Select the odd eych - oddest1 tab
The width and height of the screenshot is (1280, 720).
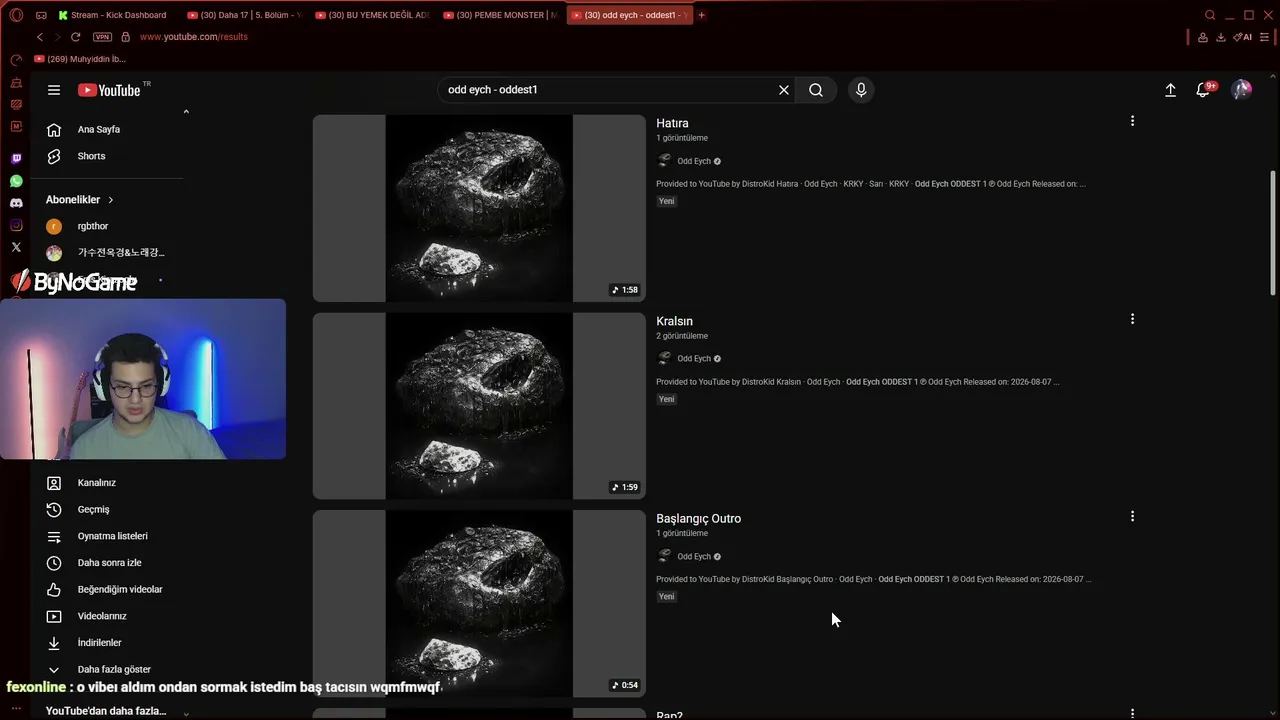[628, 15]
